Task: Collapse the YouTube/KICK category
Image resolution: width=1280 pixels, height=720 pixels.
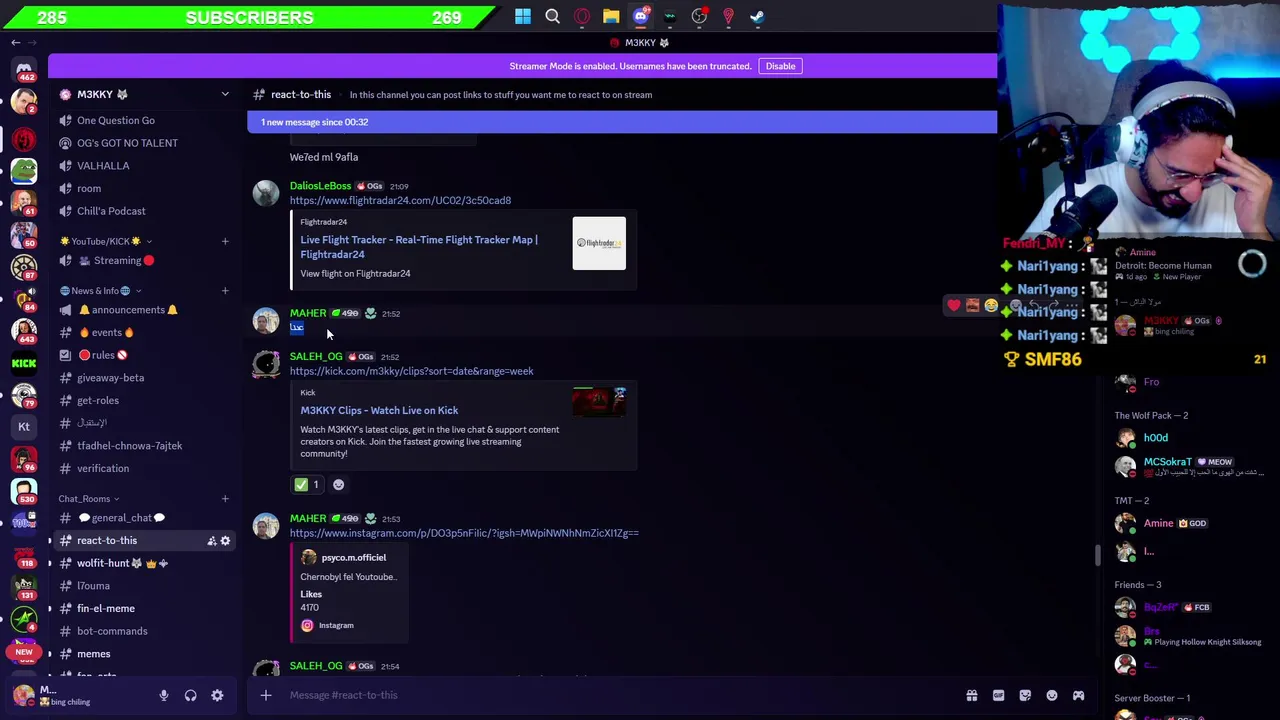Action: (x=104, y=241)
